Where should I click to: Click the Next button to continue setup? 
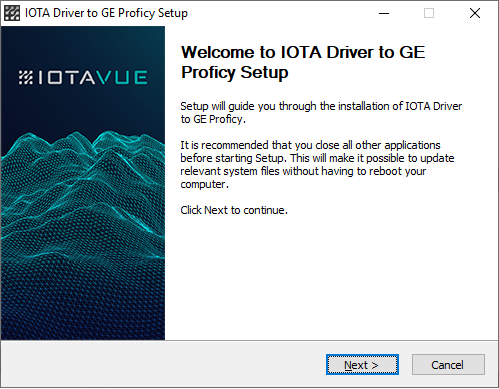(362, 365)
